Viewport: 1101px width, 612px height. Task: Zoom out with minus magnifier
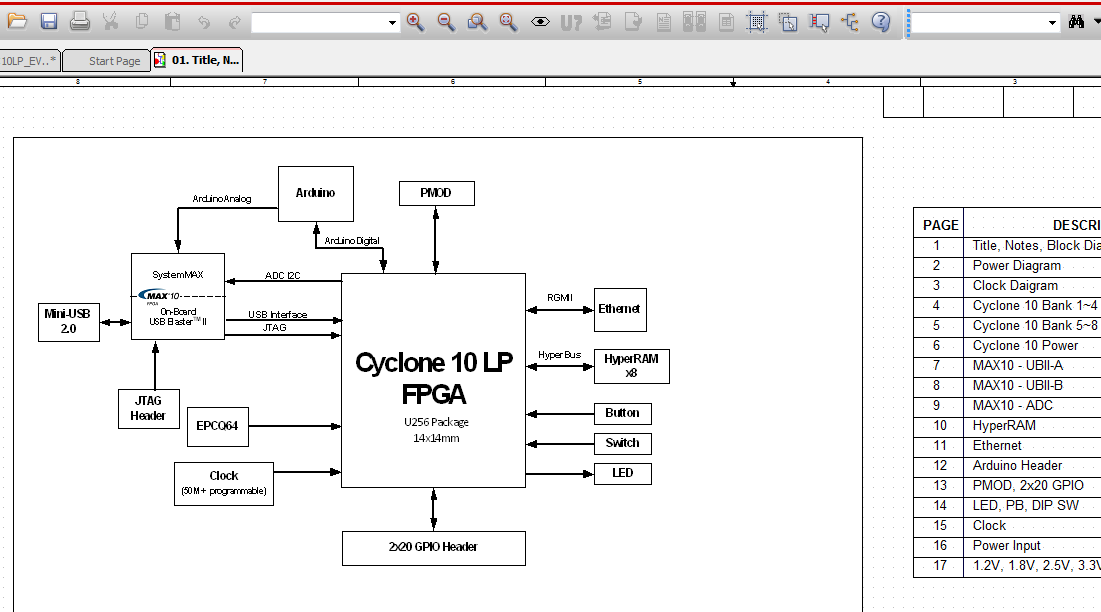click(446, 22)
